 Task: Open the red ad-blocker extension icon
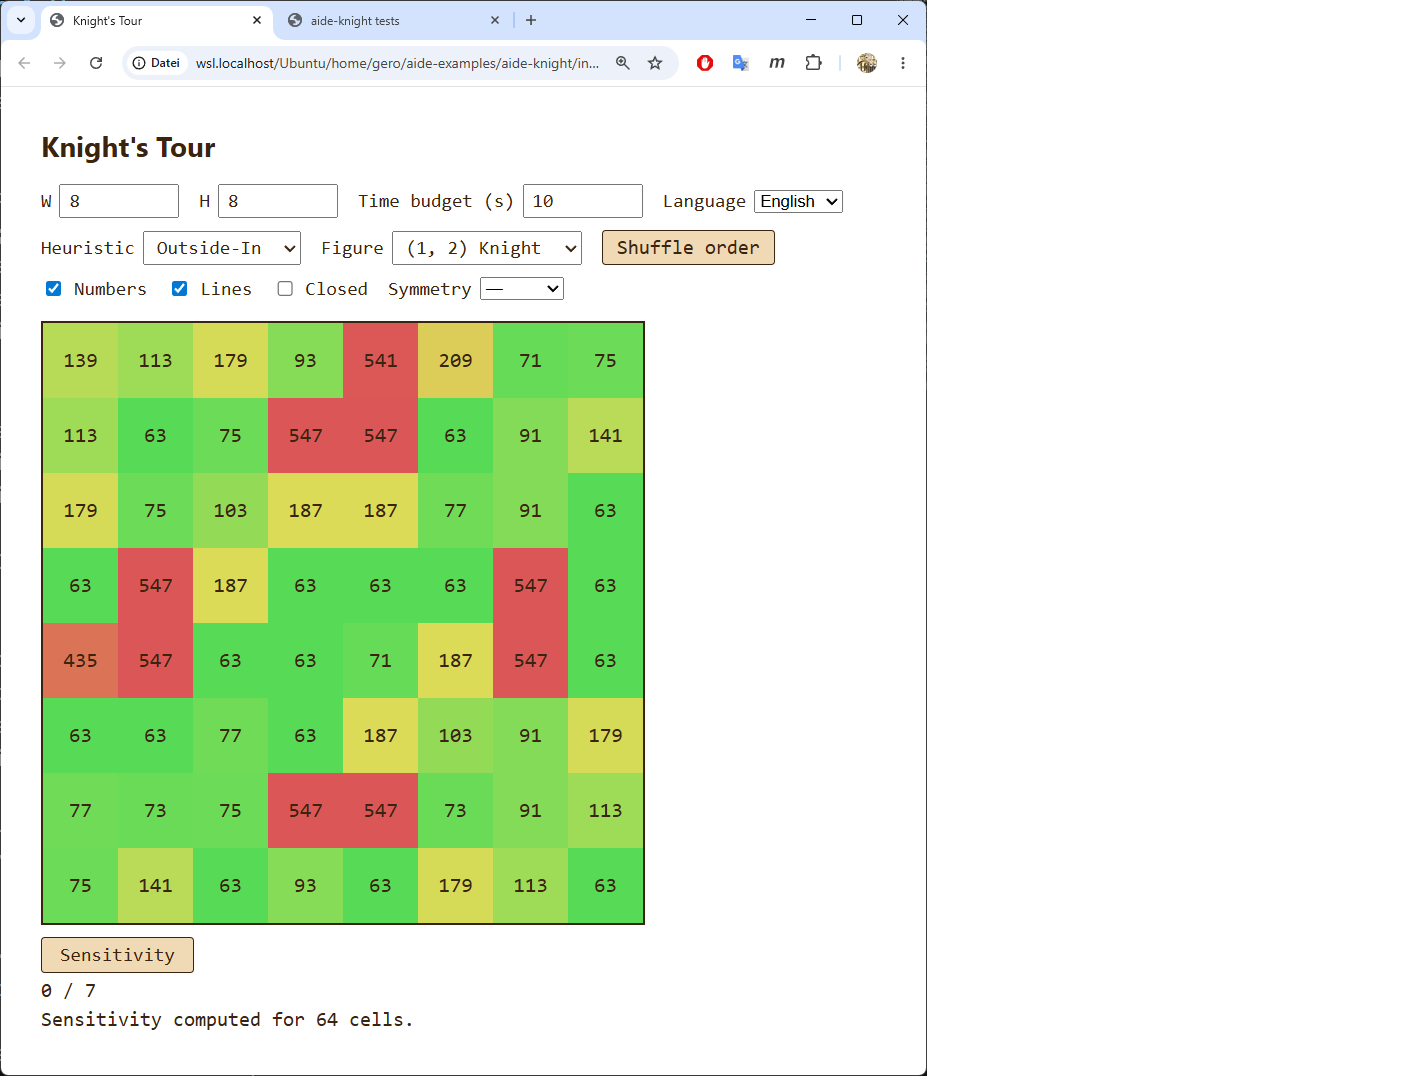tap(705, 63)
